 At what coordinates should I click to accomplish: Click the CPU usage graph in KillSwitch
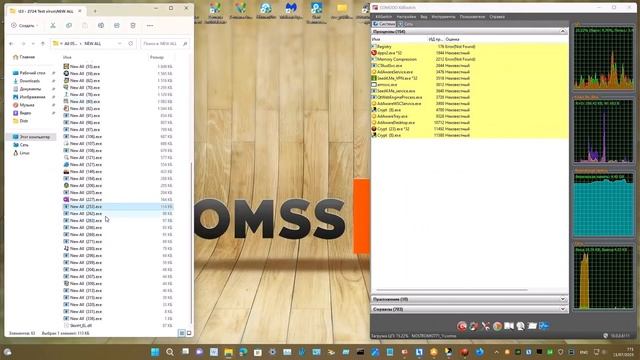(x=604, y=58)
